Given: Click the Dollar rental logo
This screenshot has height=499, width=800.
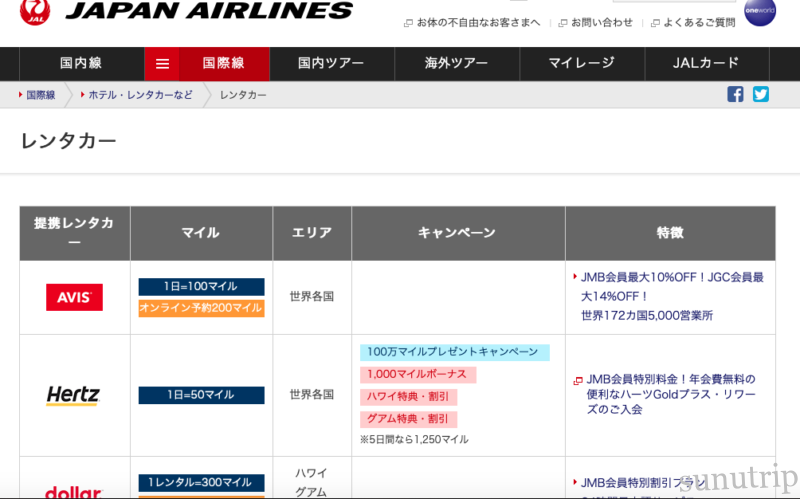Looking at the screenshot, I should (x=74, y=491).
